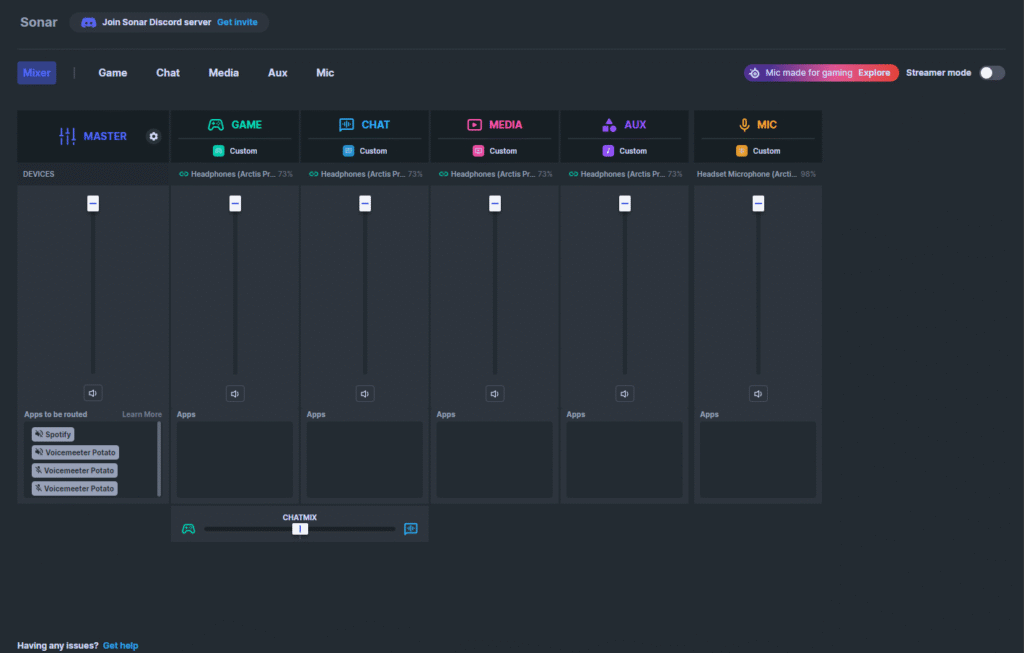Click the Explore mic promotion button
Viewport: 1024px width, 653px height.
coord(874,73)
